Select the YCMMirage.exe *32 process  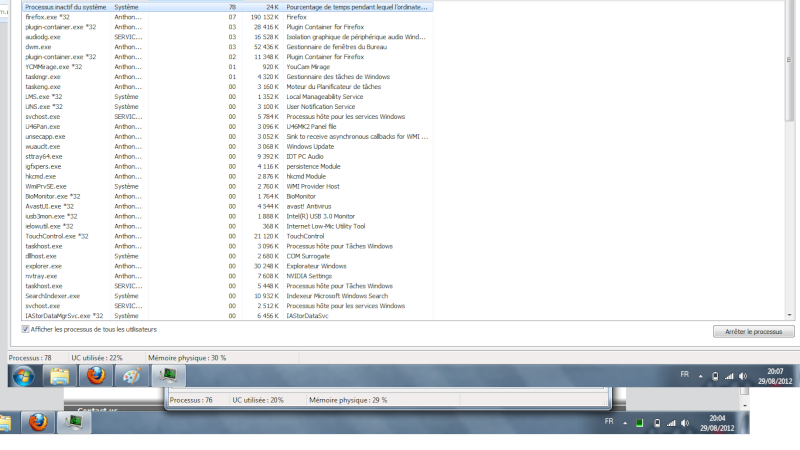click(x=228, y=67)
